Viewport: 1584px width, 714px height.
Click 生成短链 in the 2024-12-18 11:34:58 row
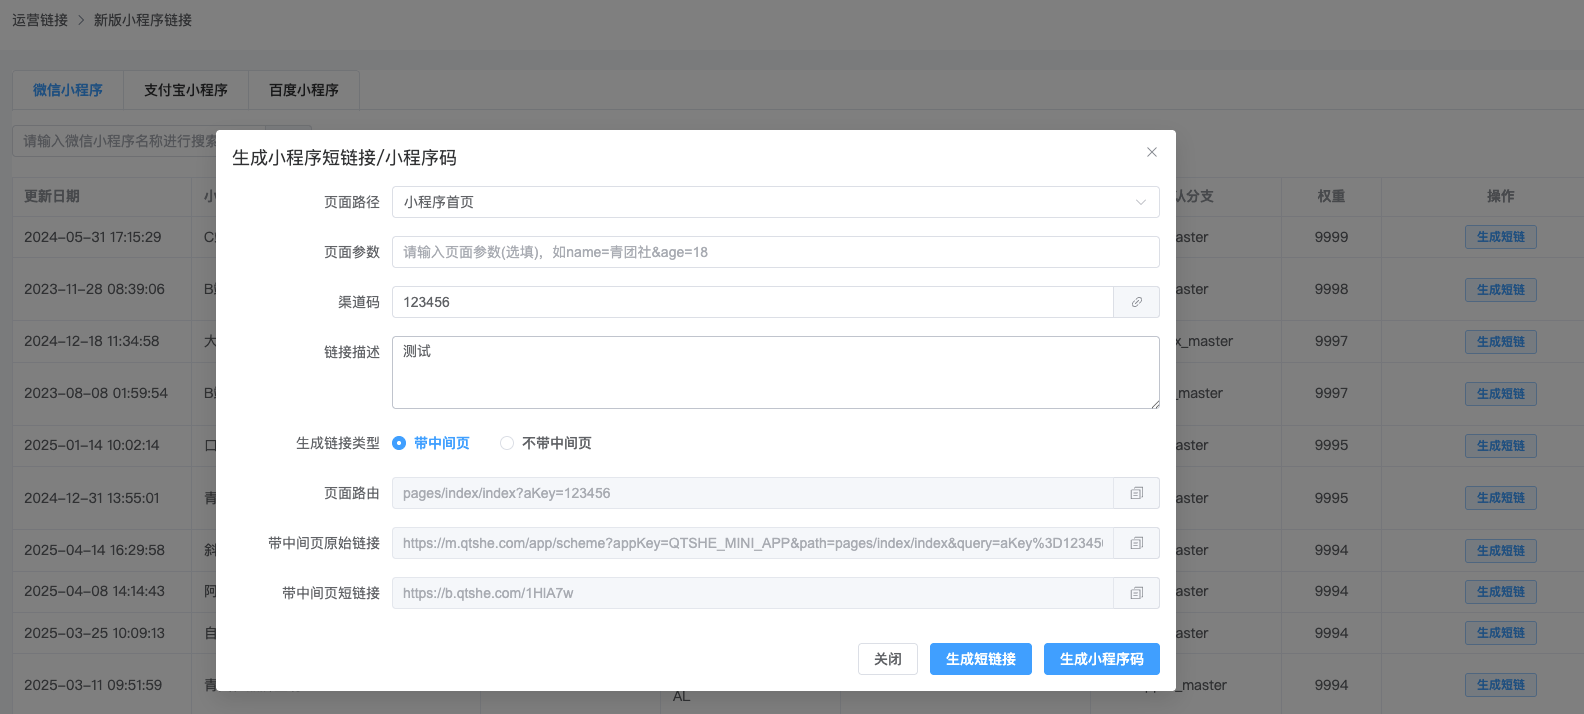1501,342
